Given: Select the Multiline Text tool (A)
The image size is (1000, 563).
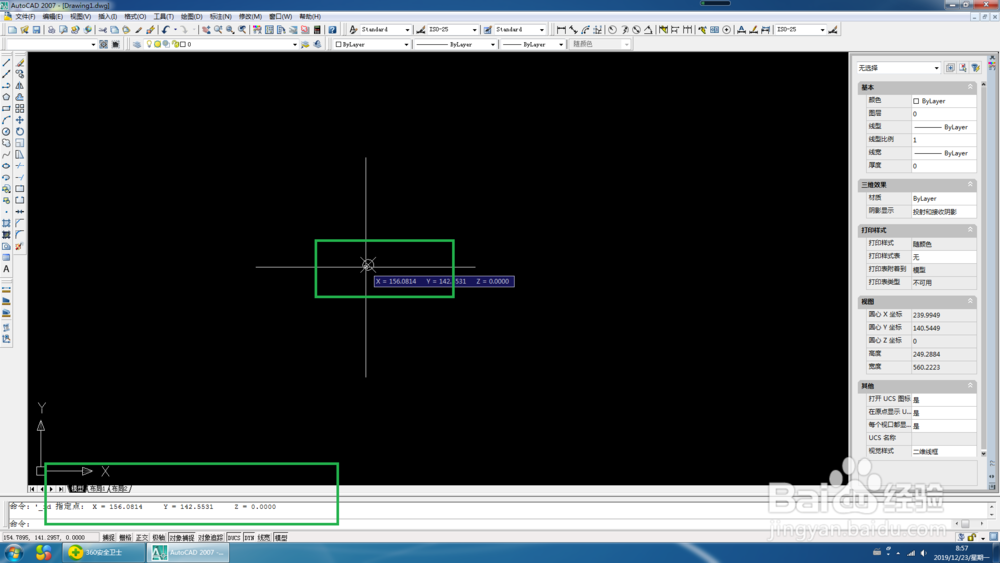Looking at the screenshot, I should coord(6,269).
